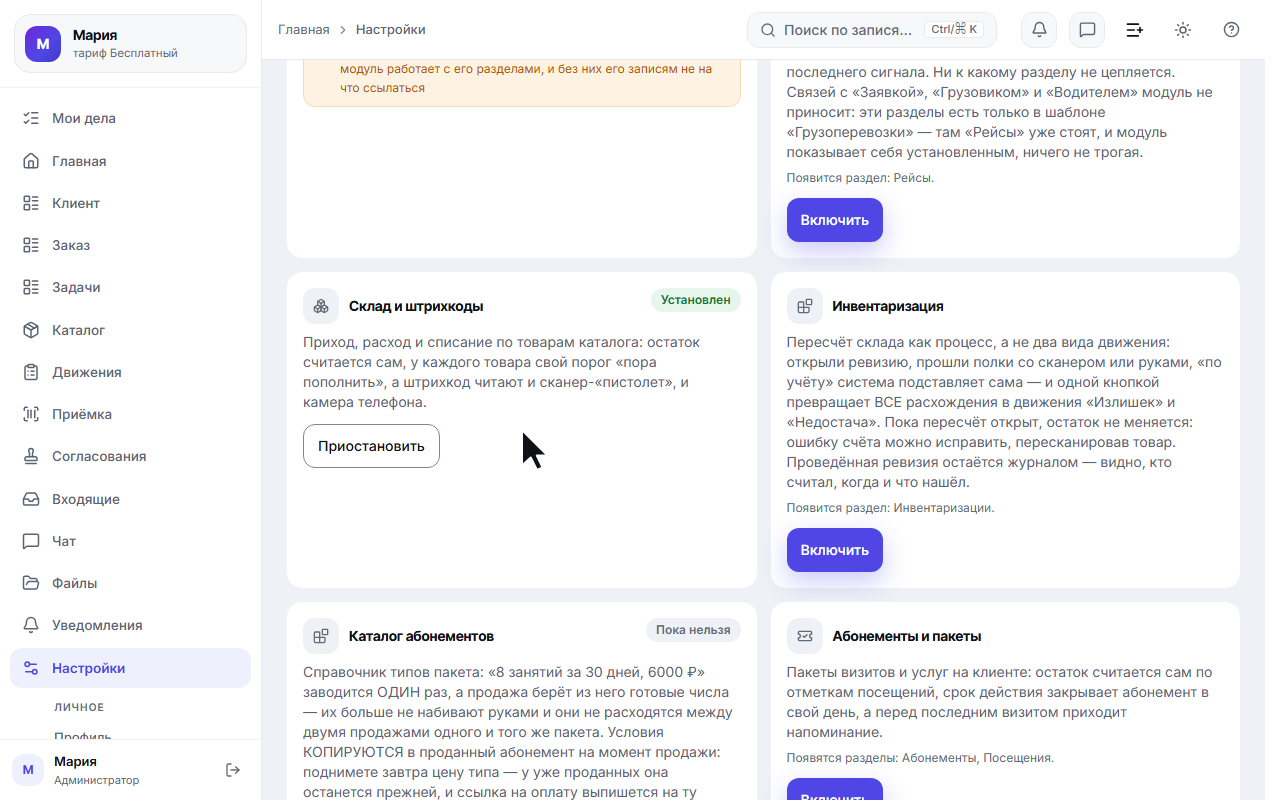The image size is (1280, 800).
Task: Click the «Мария Администратор» name at sidebar bottom
Action: [x=97, y=770]
